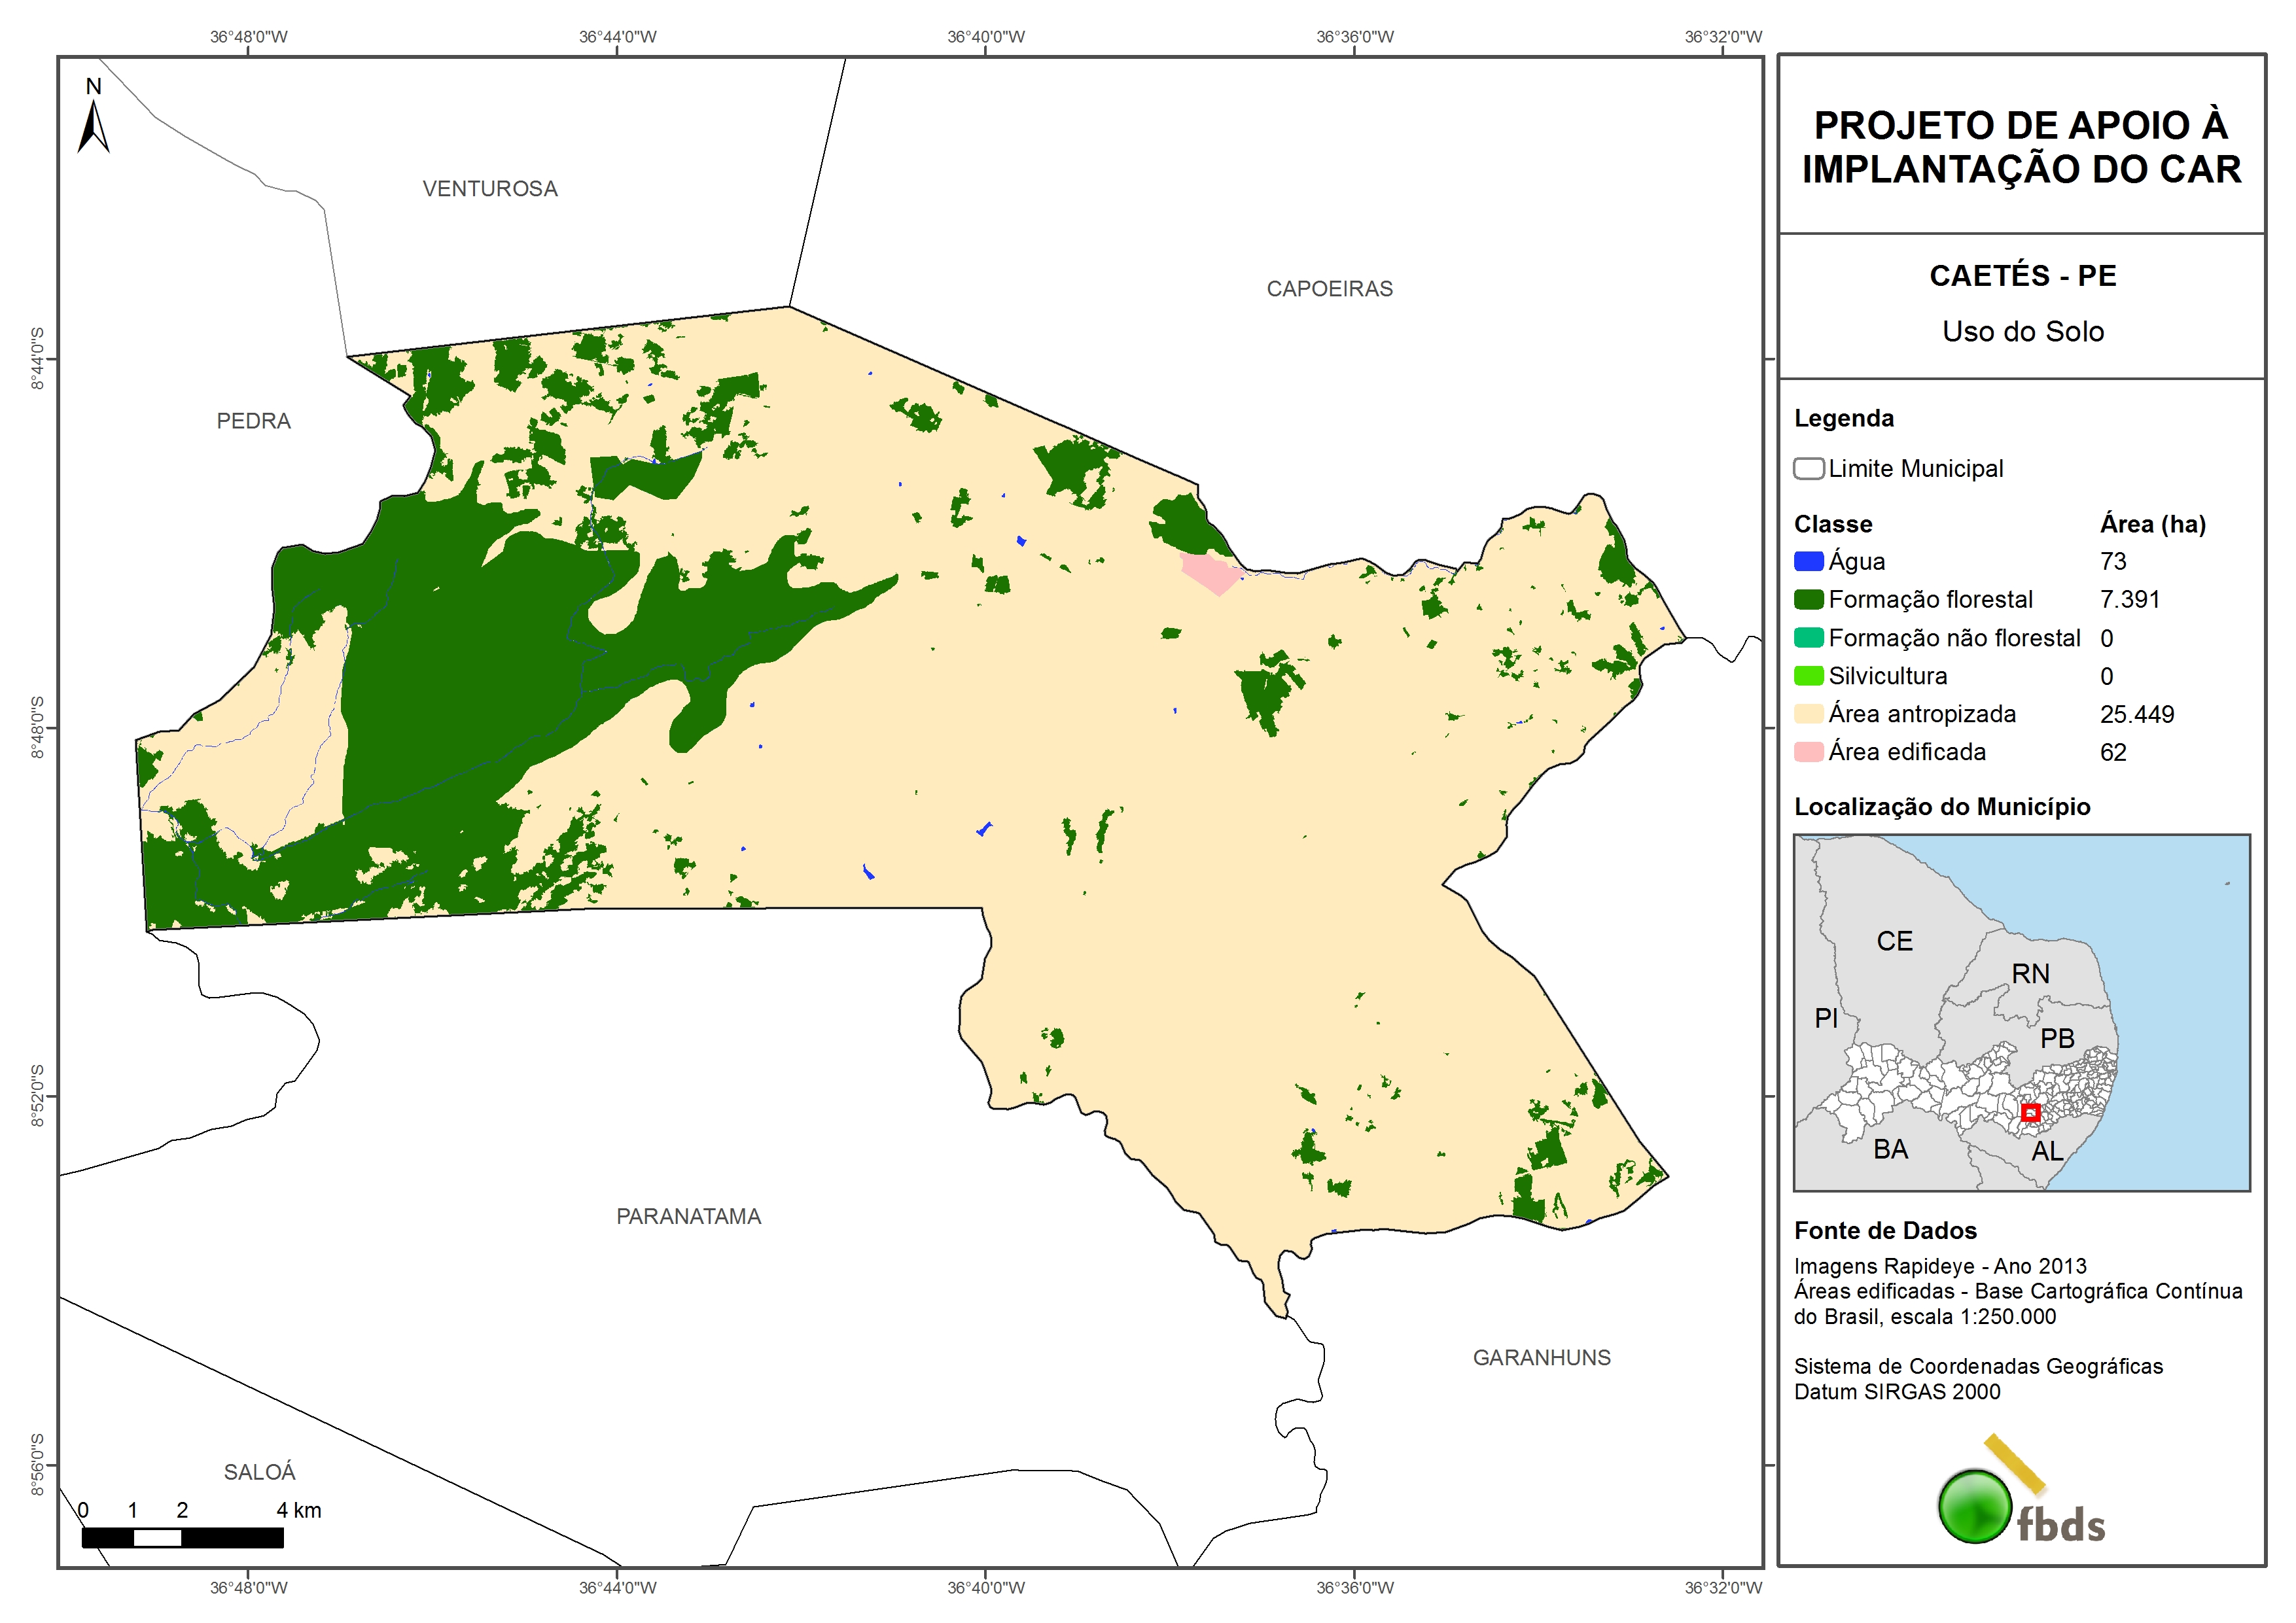Click the GARANHUNS municipality label
The image size is (2296, 1623).
coord(1541,1357)
